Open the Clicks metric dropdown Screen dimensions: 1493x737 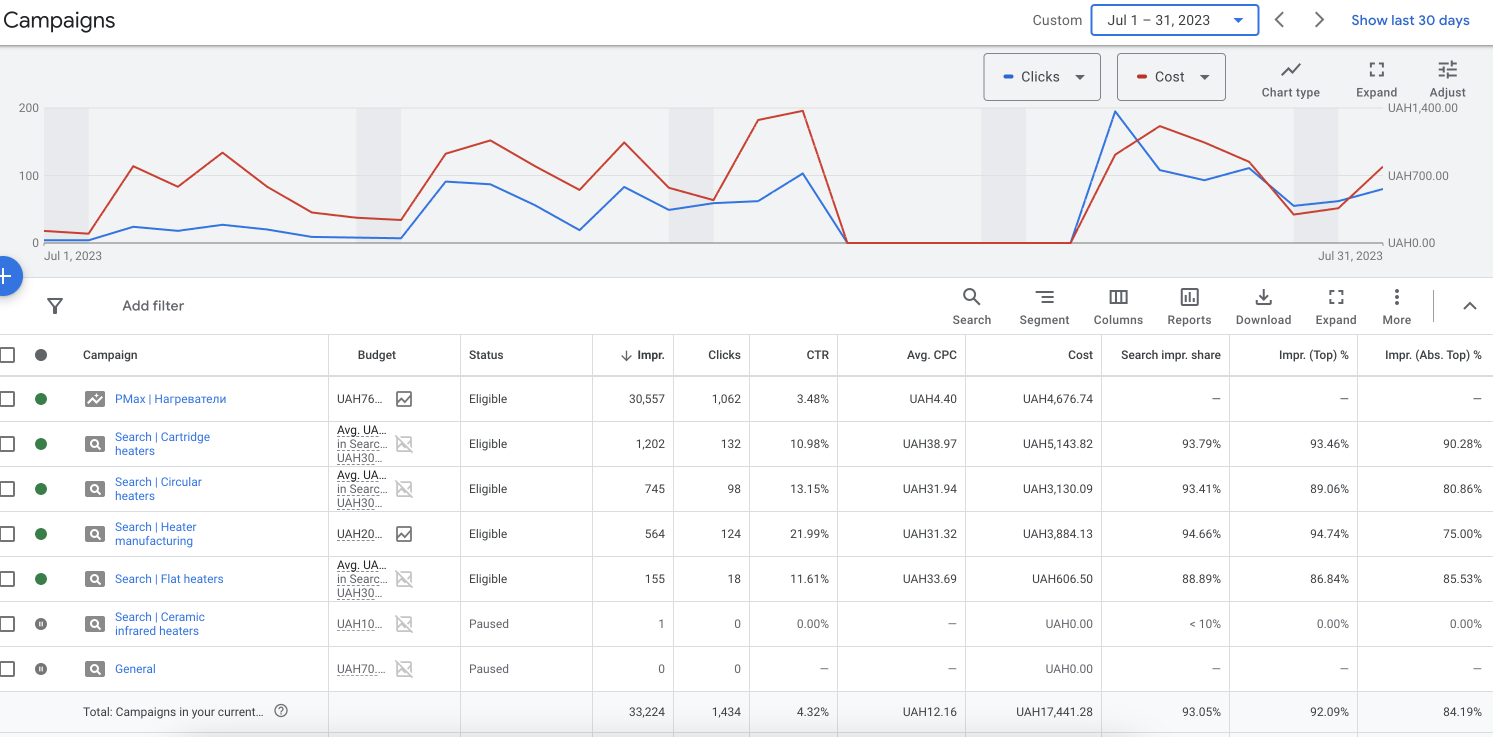(x=1041, y=77)
